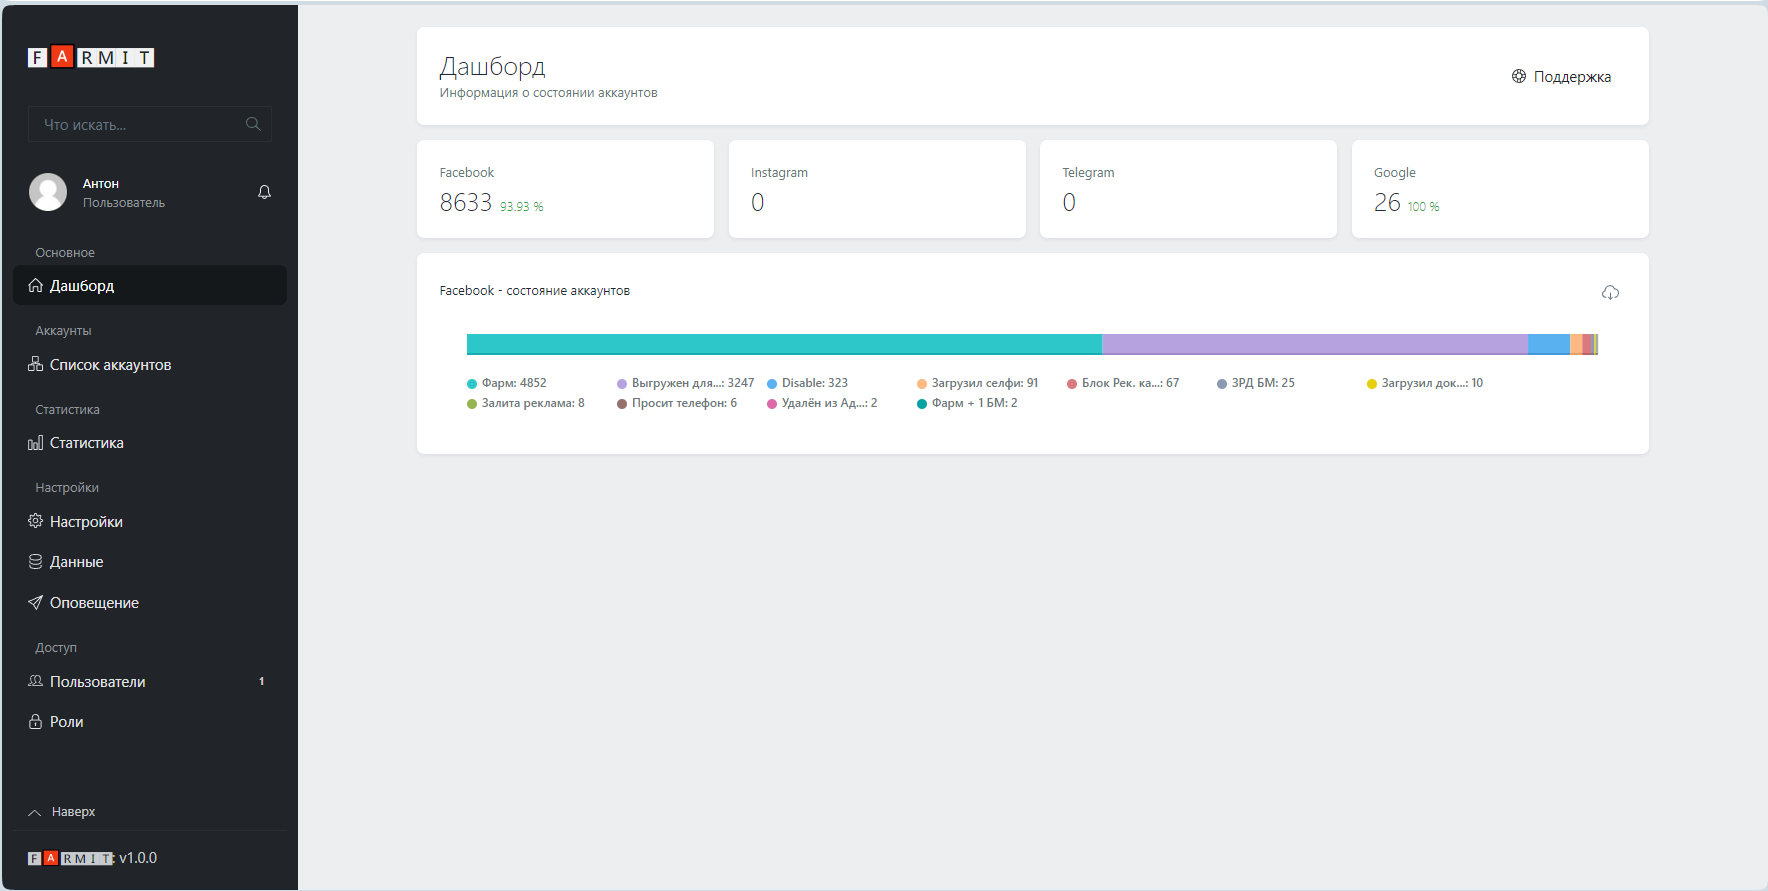The width and height of the screenshot is (1768, 891).
Task: Open the Instagram stats card
Action: [877, 189]
